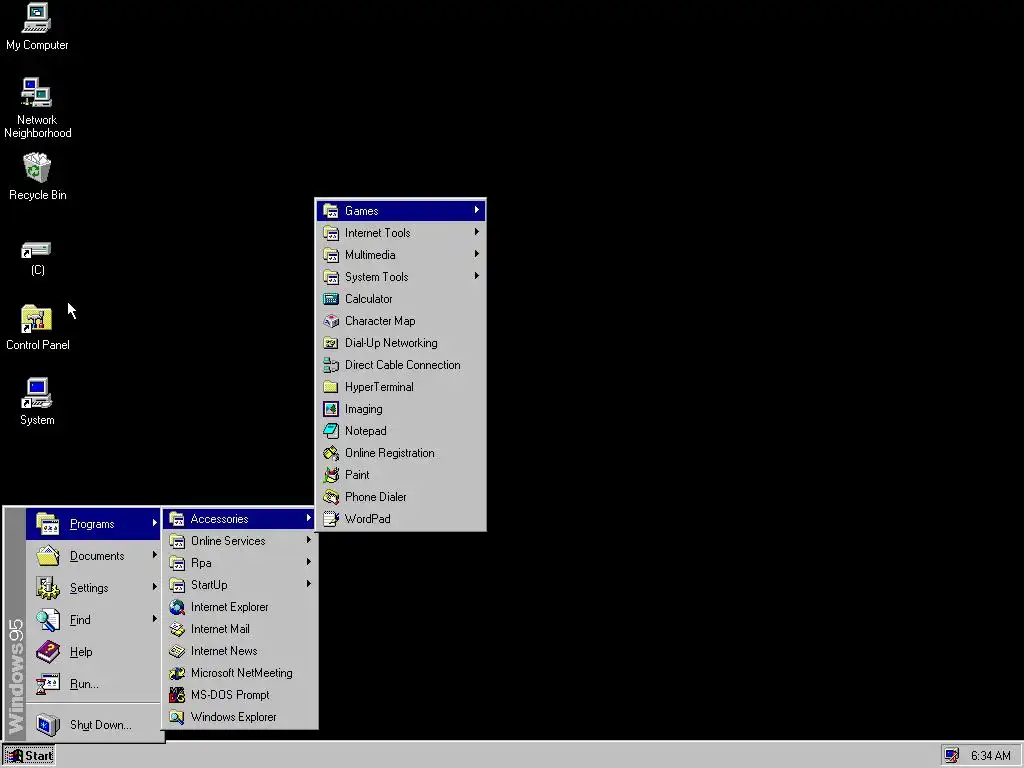The height and width of the screenshot is (768, 1024).
Task: Expand the Rpa submenu arrow
Action: tap(308, 562)
